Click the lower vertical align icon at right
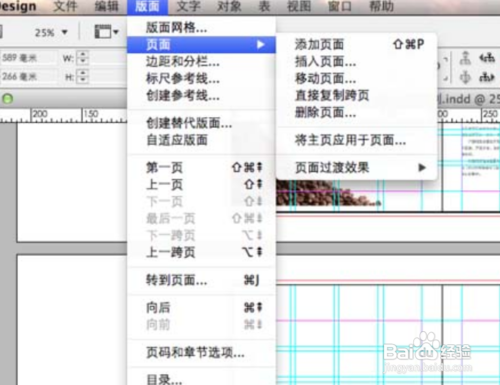Image resolution: width=500 pixels, height=385 pixels. [x=465, y=77]
